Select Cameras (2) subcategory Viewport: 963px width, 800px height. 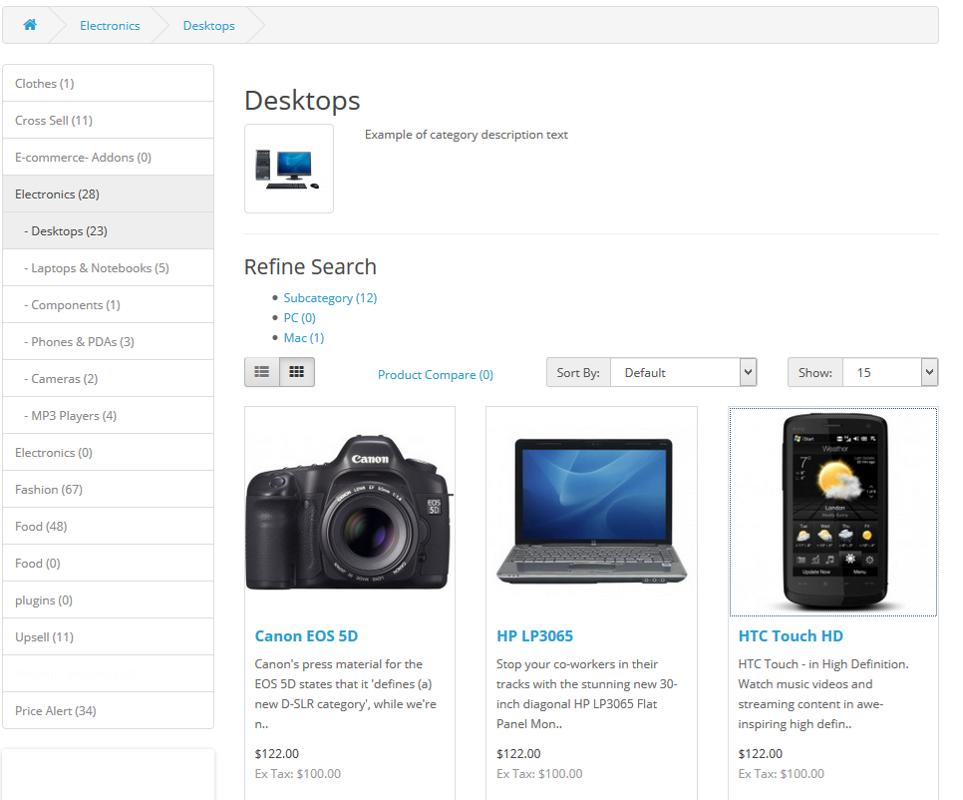click(108, 379)
